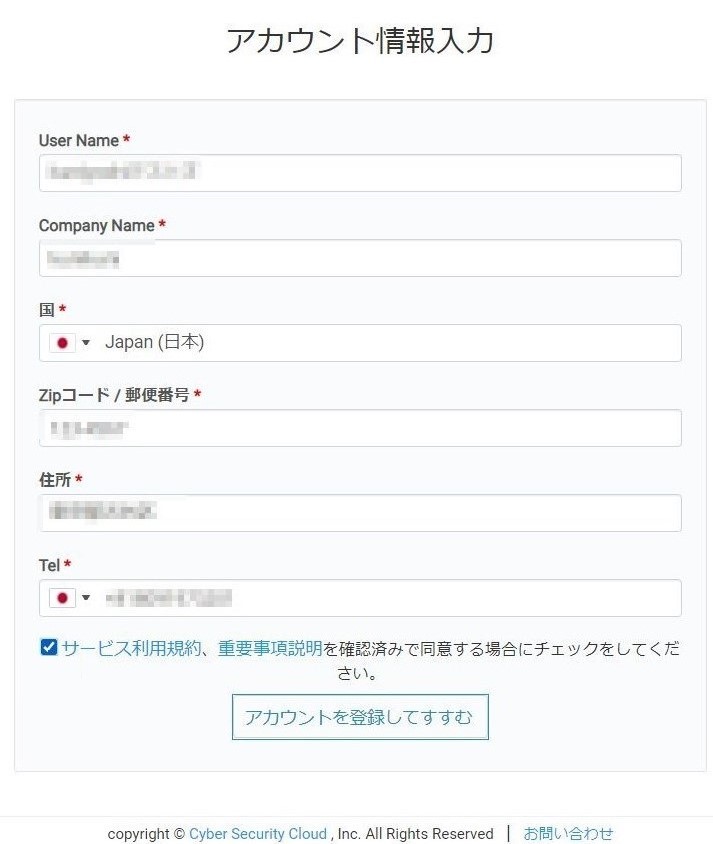Click the Company Name input field
The height and width of the screenshot is (844, 713).
(360, 258)
